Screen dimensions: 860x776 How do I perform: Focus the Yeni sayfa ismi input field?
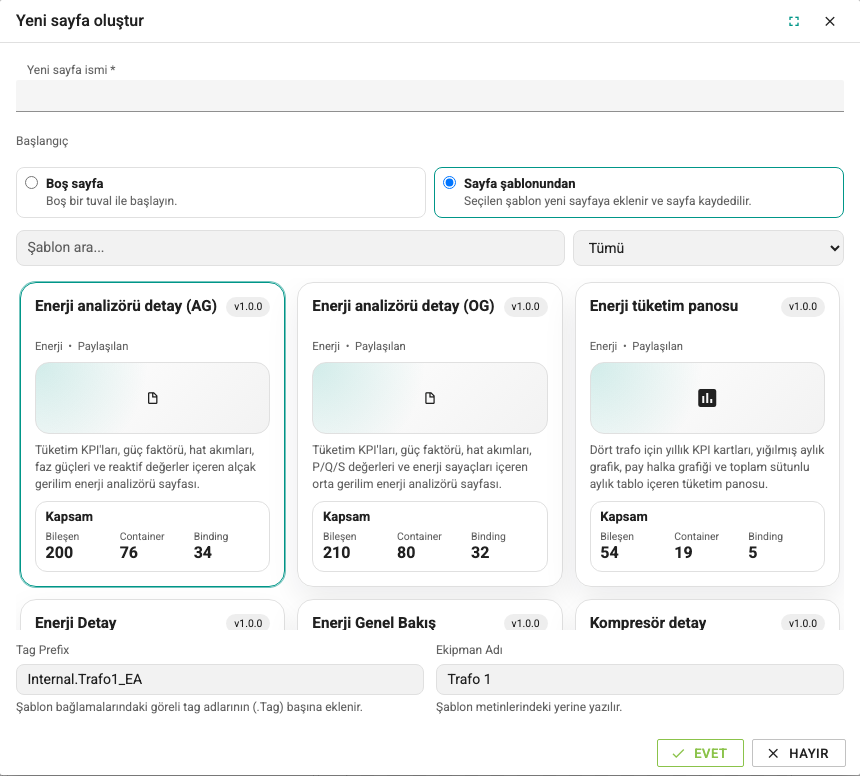click(430, 96)
